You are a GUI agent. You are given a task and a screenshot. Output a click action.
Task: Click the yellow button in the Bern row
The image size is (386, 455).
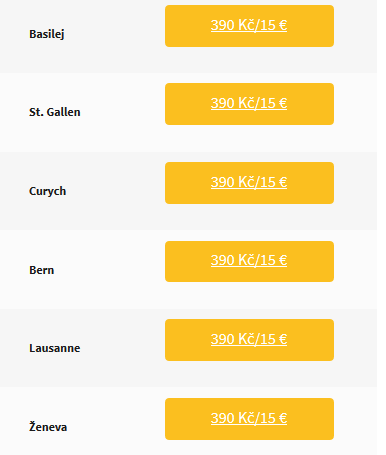pyautogui.click(x=249, y=261)
